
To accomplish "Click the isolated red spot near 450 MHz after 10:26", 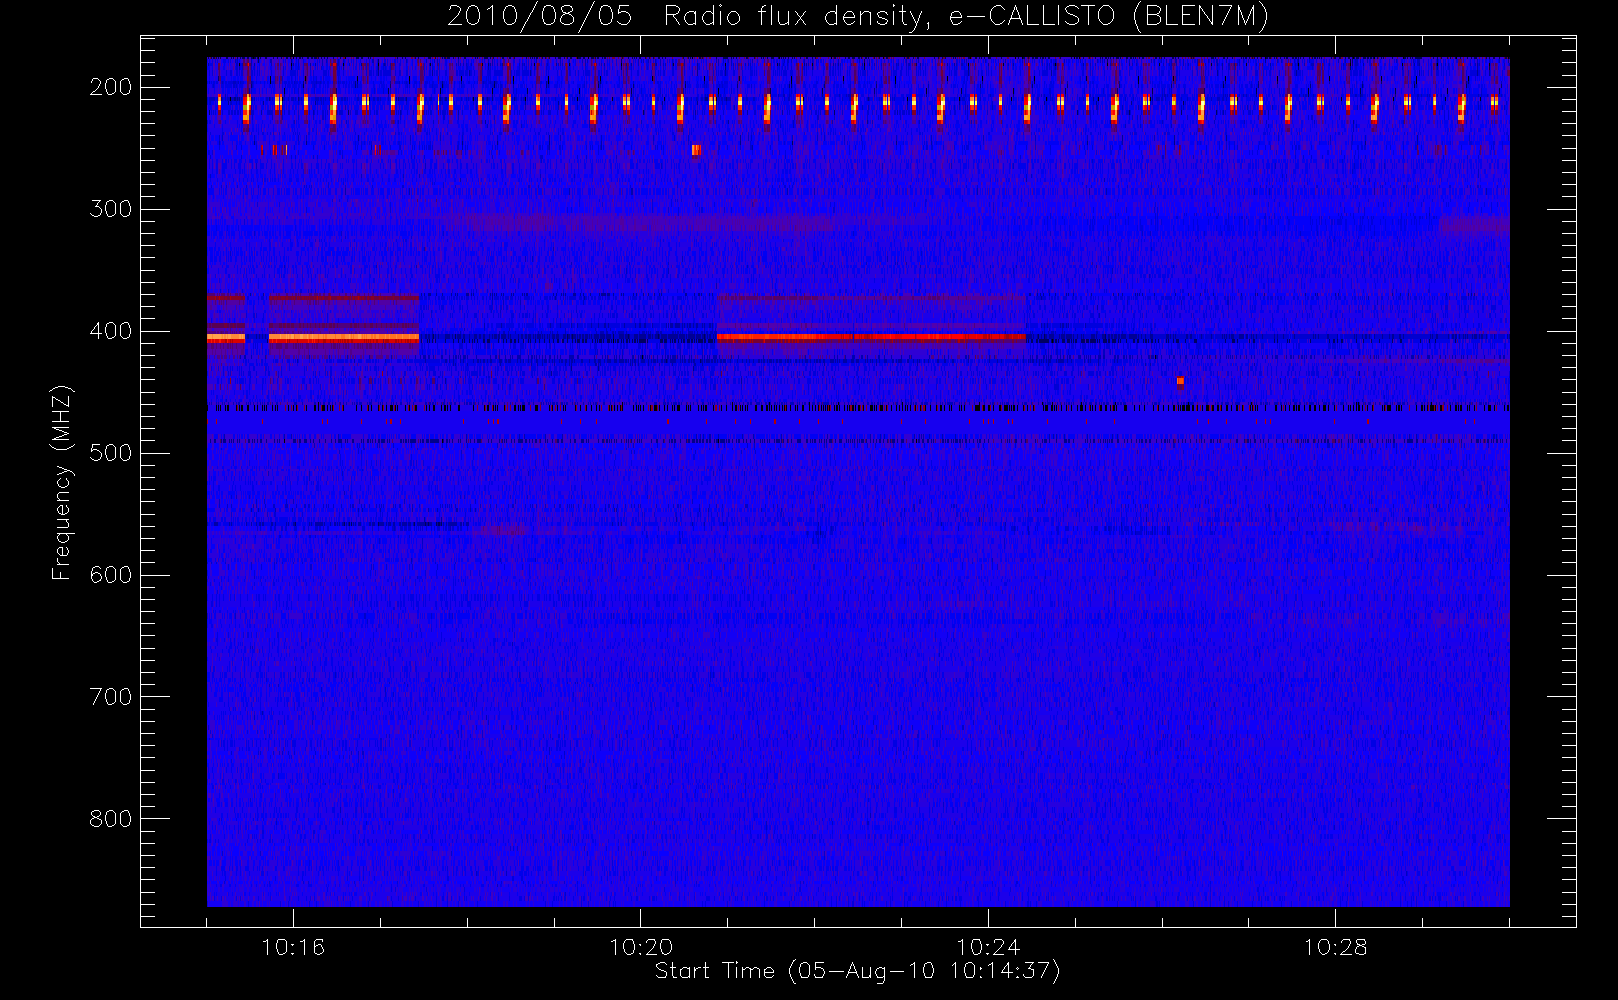I will [x=1181, y=381].
